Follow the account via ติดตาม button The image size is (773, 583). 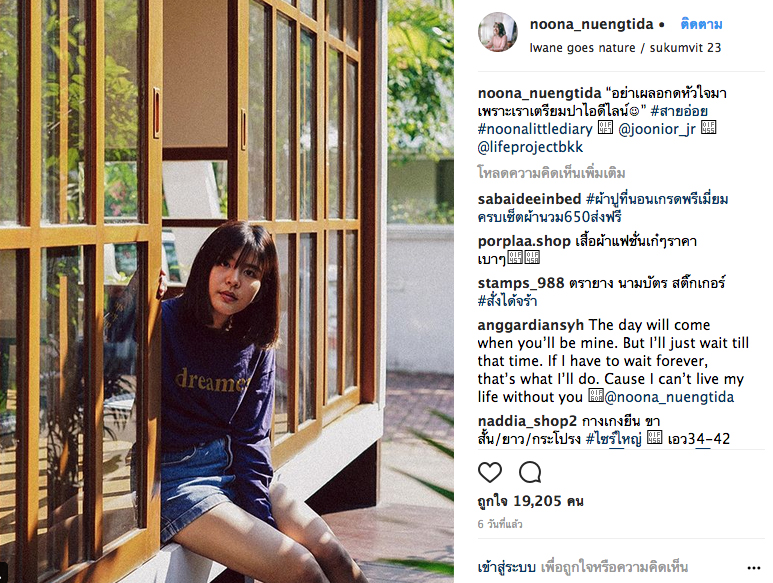click(x=701, y=24)
